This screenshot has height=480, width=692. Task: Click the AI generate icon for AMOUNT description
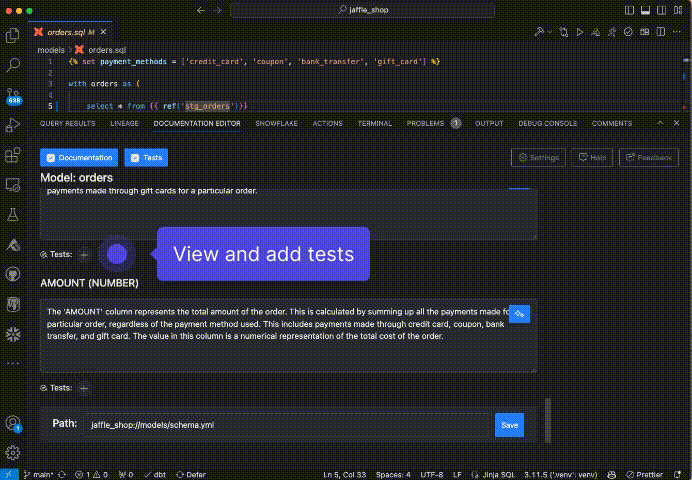click(519, 314)
